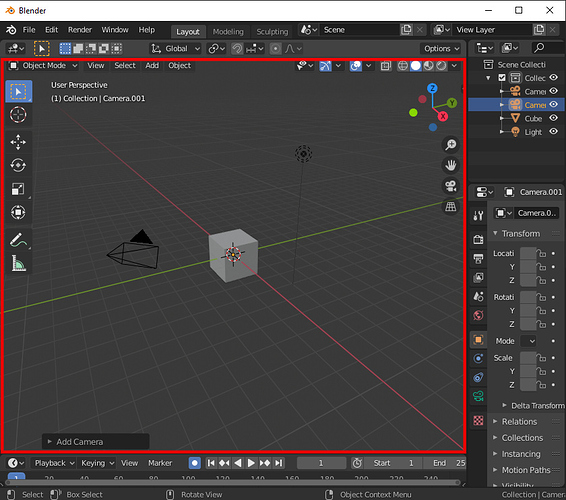
Task: Click the zoom view magnifier icon
Action: pyautogui.click(x=450, y=145)
